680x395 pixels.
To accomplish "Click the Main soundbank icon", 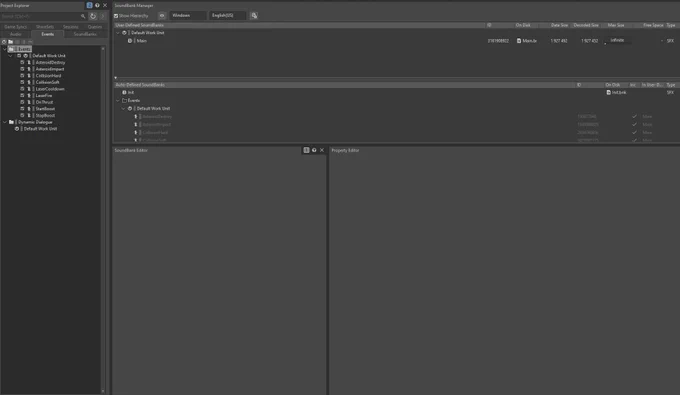I will pos(130,41).
